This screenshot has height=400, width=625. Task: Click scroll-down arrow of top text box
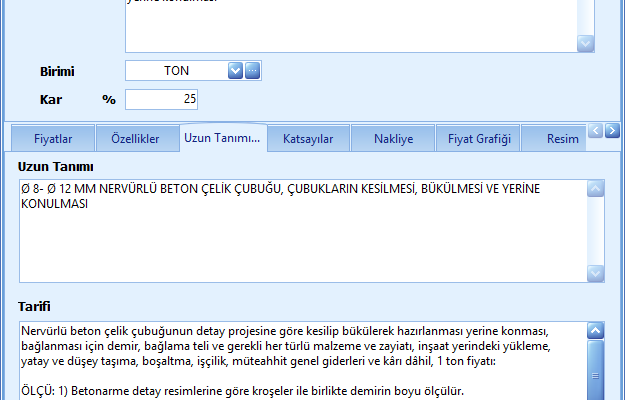586,43
